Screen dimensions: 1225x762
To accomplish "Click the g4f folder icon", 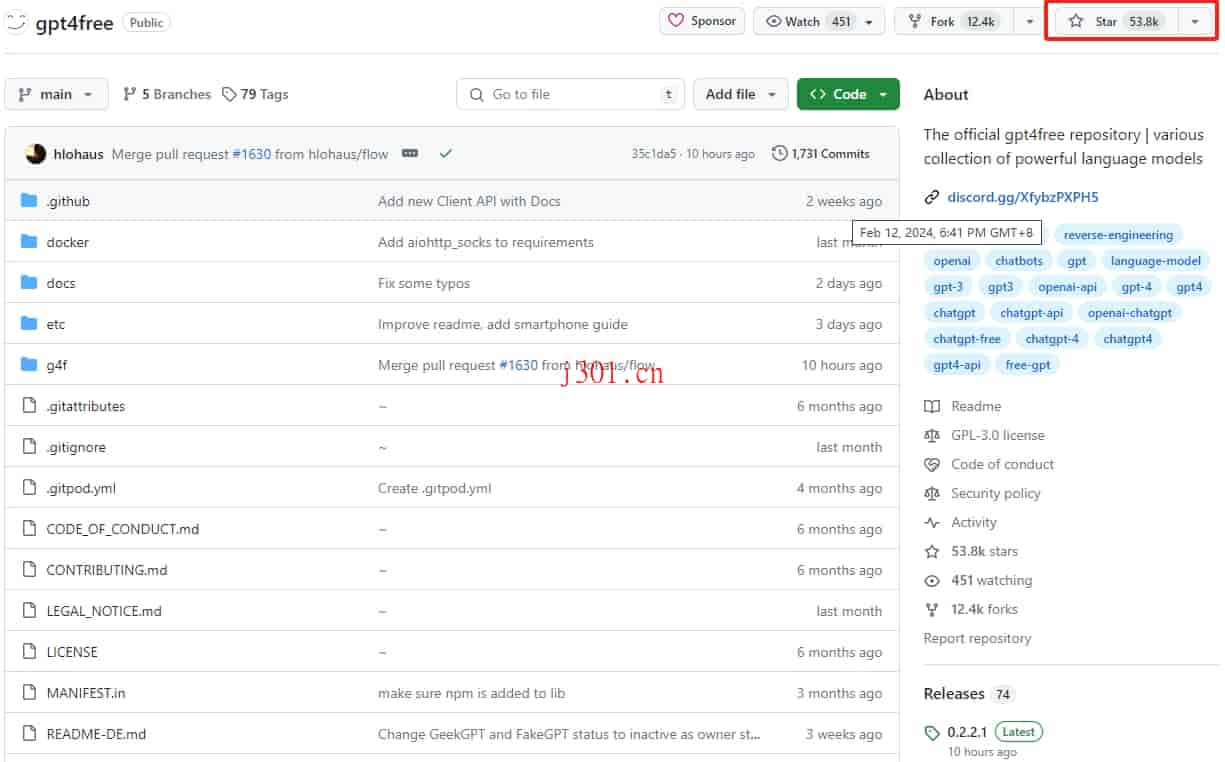I will tap(29, 365).
